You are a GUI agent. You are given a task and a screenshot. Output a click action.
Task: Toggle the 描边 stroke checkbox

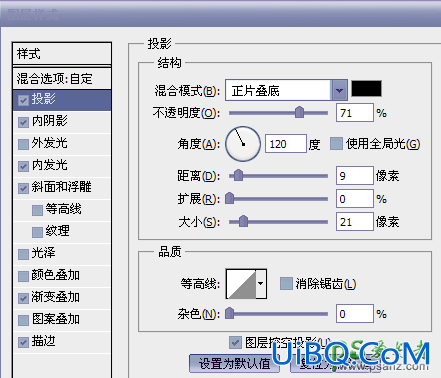pos(23,342)
